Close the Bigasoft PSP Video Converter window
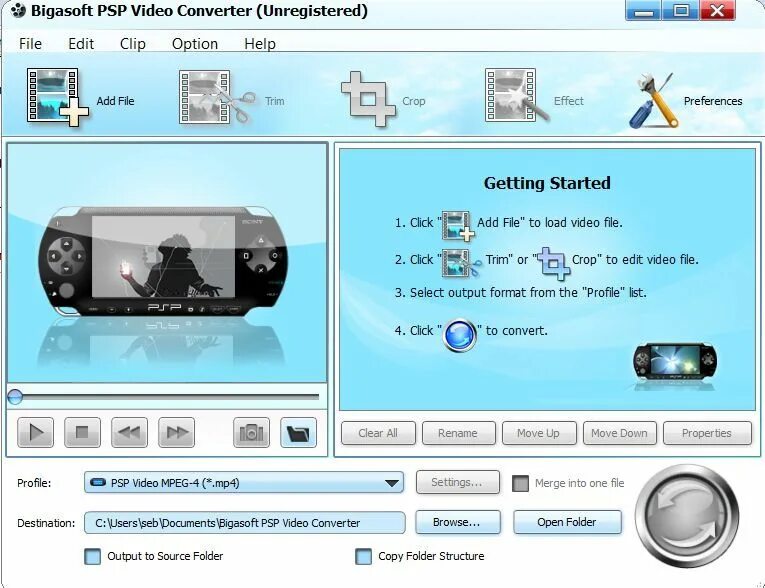The image size is (765, 588). tap(717, 10)
